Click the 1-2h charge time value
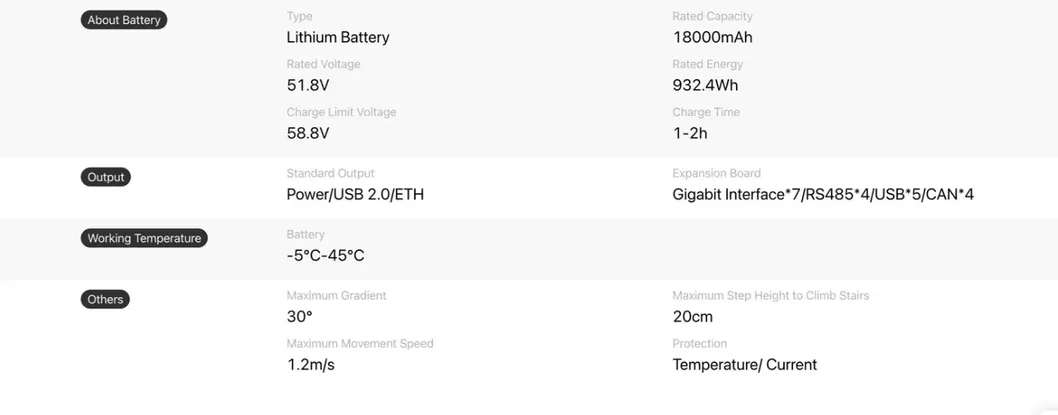 690,133
